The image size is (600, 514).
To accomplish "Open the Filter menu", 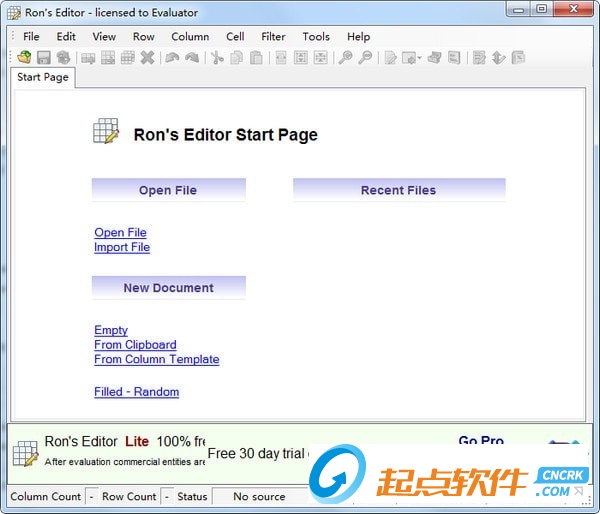I will point(273,37).
